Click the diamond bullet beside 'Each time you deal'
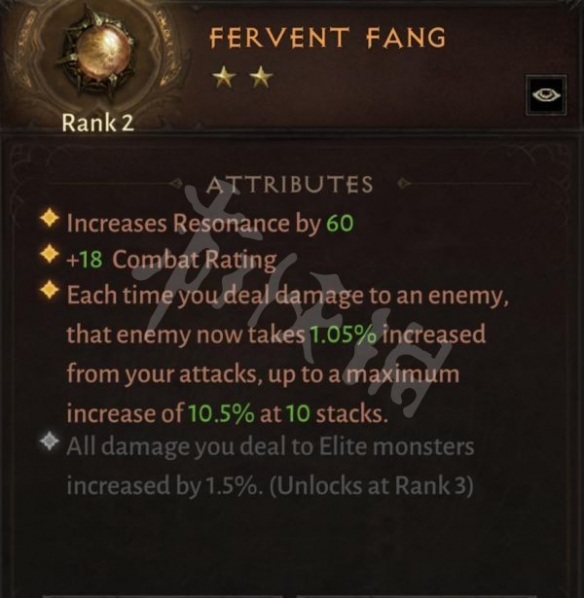 pos(50,290)
